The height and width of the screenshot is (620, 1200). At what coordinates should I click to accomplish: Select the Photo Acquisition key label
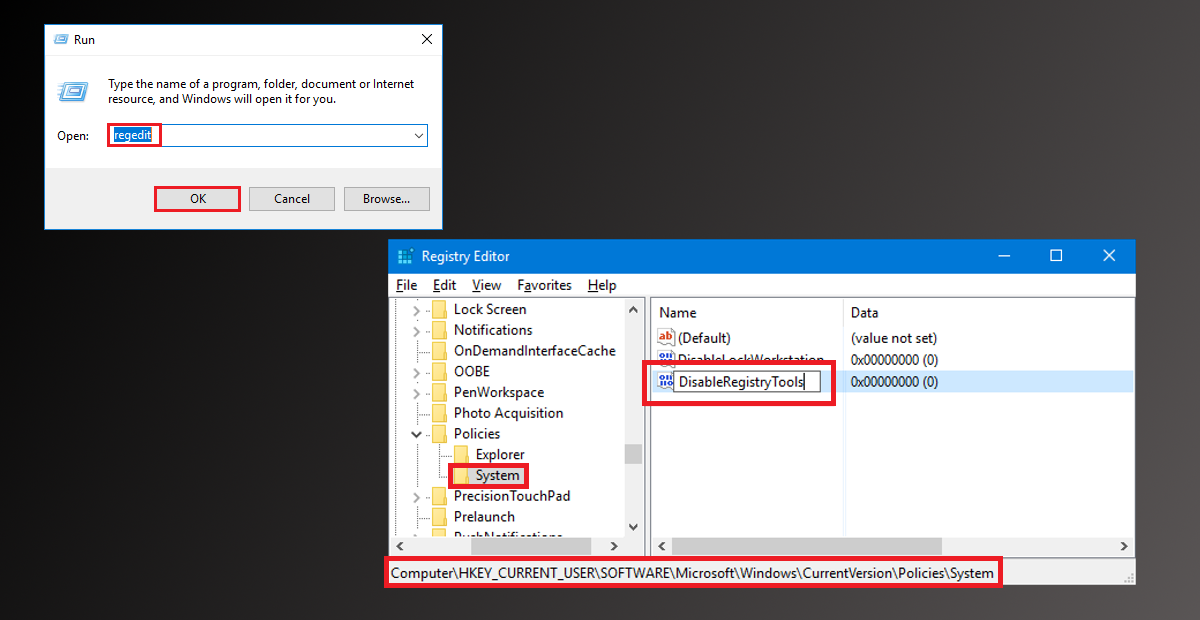click(508, 413)
